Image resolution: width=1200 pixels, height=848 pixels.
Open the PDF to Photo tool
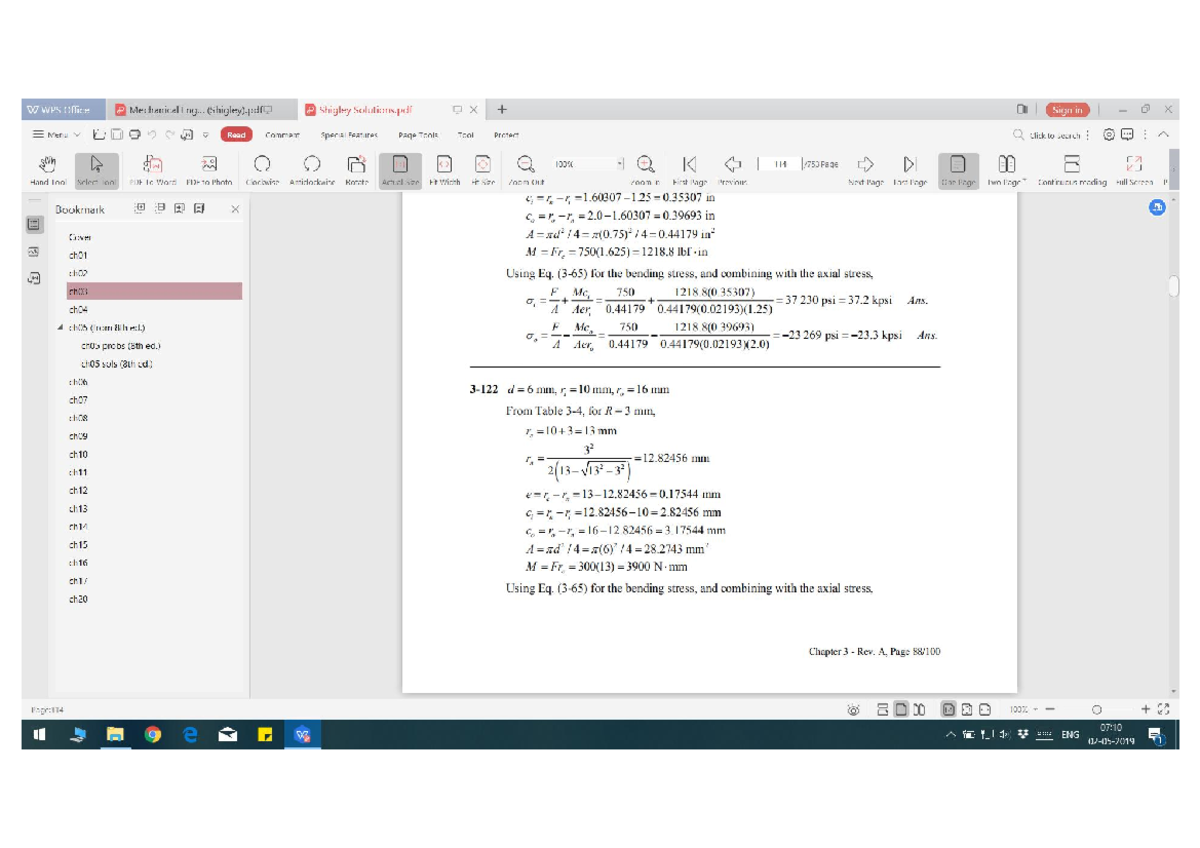(x=208, y=165)
